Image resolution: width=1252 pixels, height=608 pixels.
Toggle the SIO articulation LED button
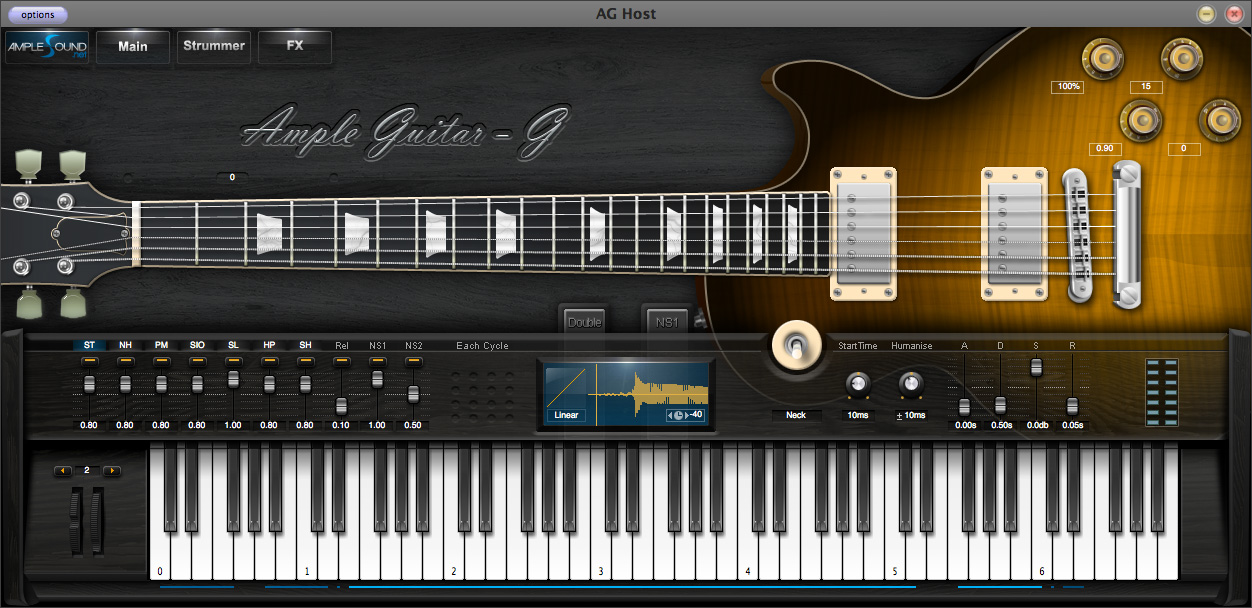point(197,359)
